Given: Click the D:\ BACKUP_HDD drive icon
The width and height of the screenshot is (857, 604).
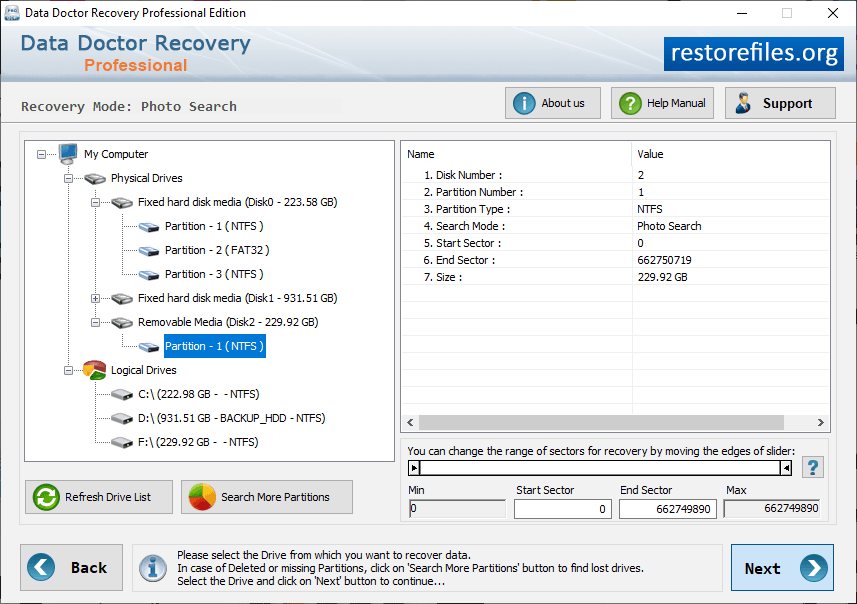Looking at the screenshot, I should (121, 418).
